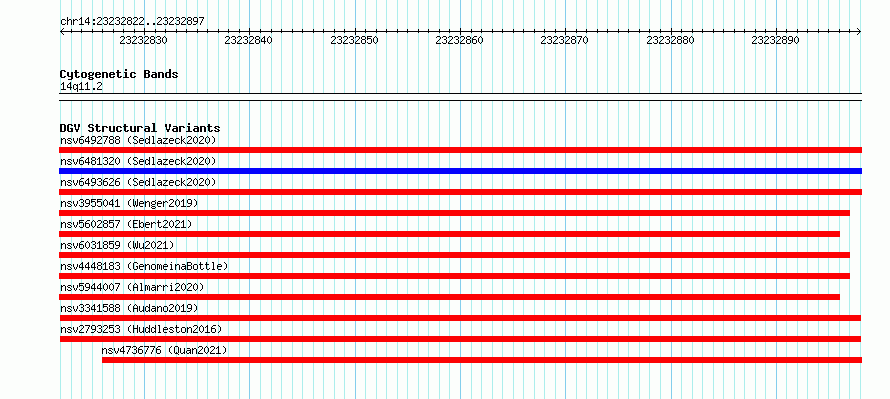Click the nsv6481320 (Sedlazeck2020) variant label
This screenshot has height=399, width=890.
click(x=138, y=161)
